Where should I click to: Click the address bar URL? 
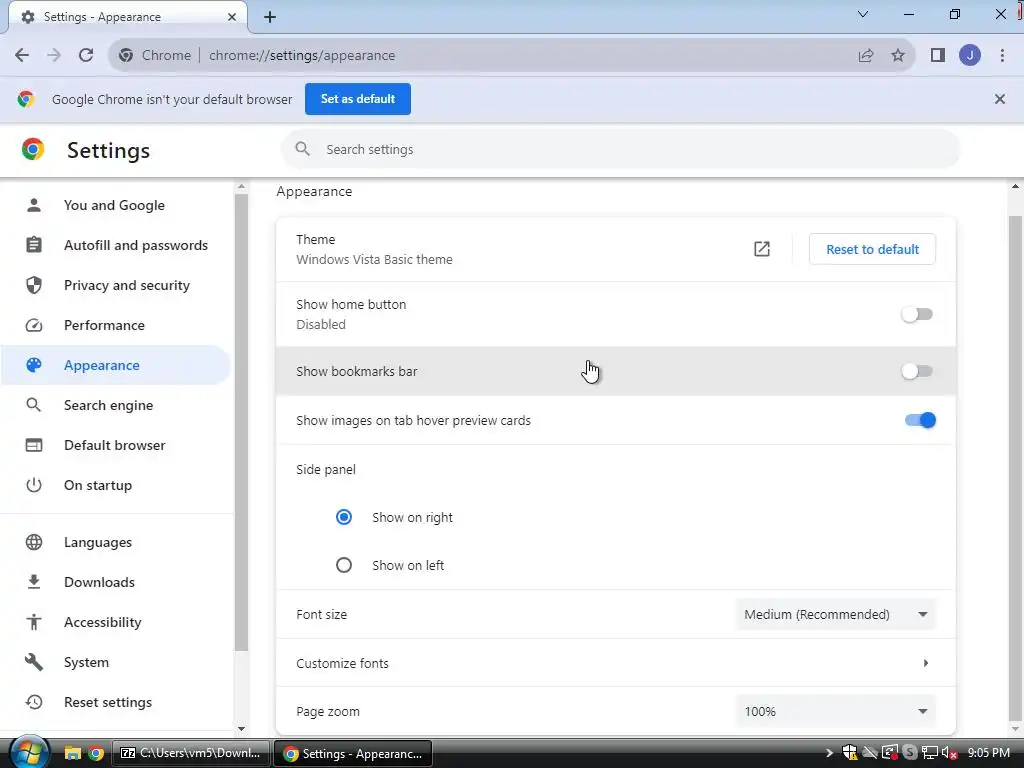click(x=302, y=56)
